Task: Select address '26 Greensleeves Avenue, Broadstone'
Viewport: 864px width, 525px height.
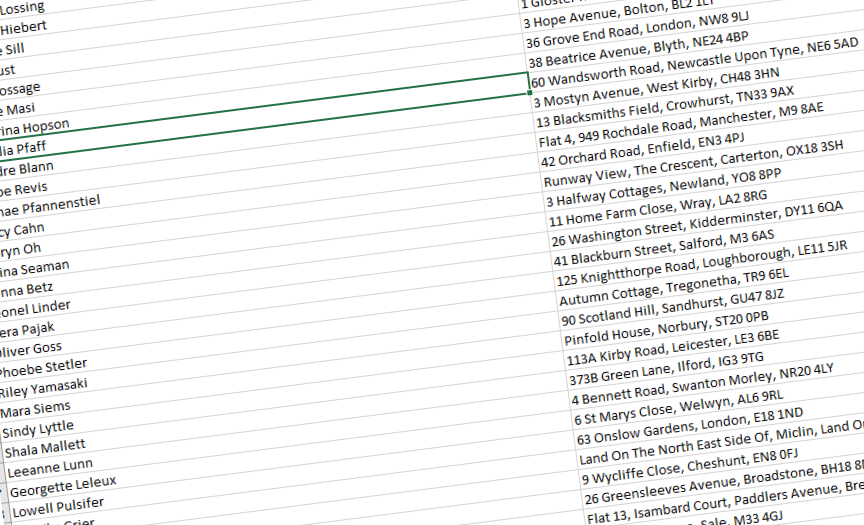Action: (724, 483)
